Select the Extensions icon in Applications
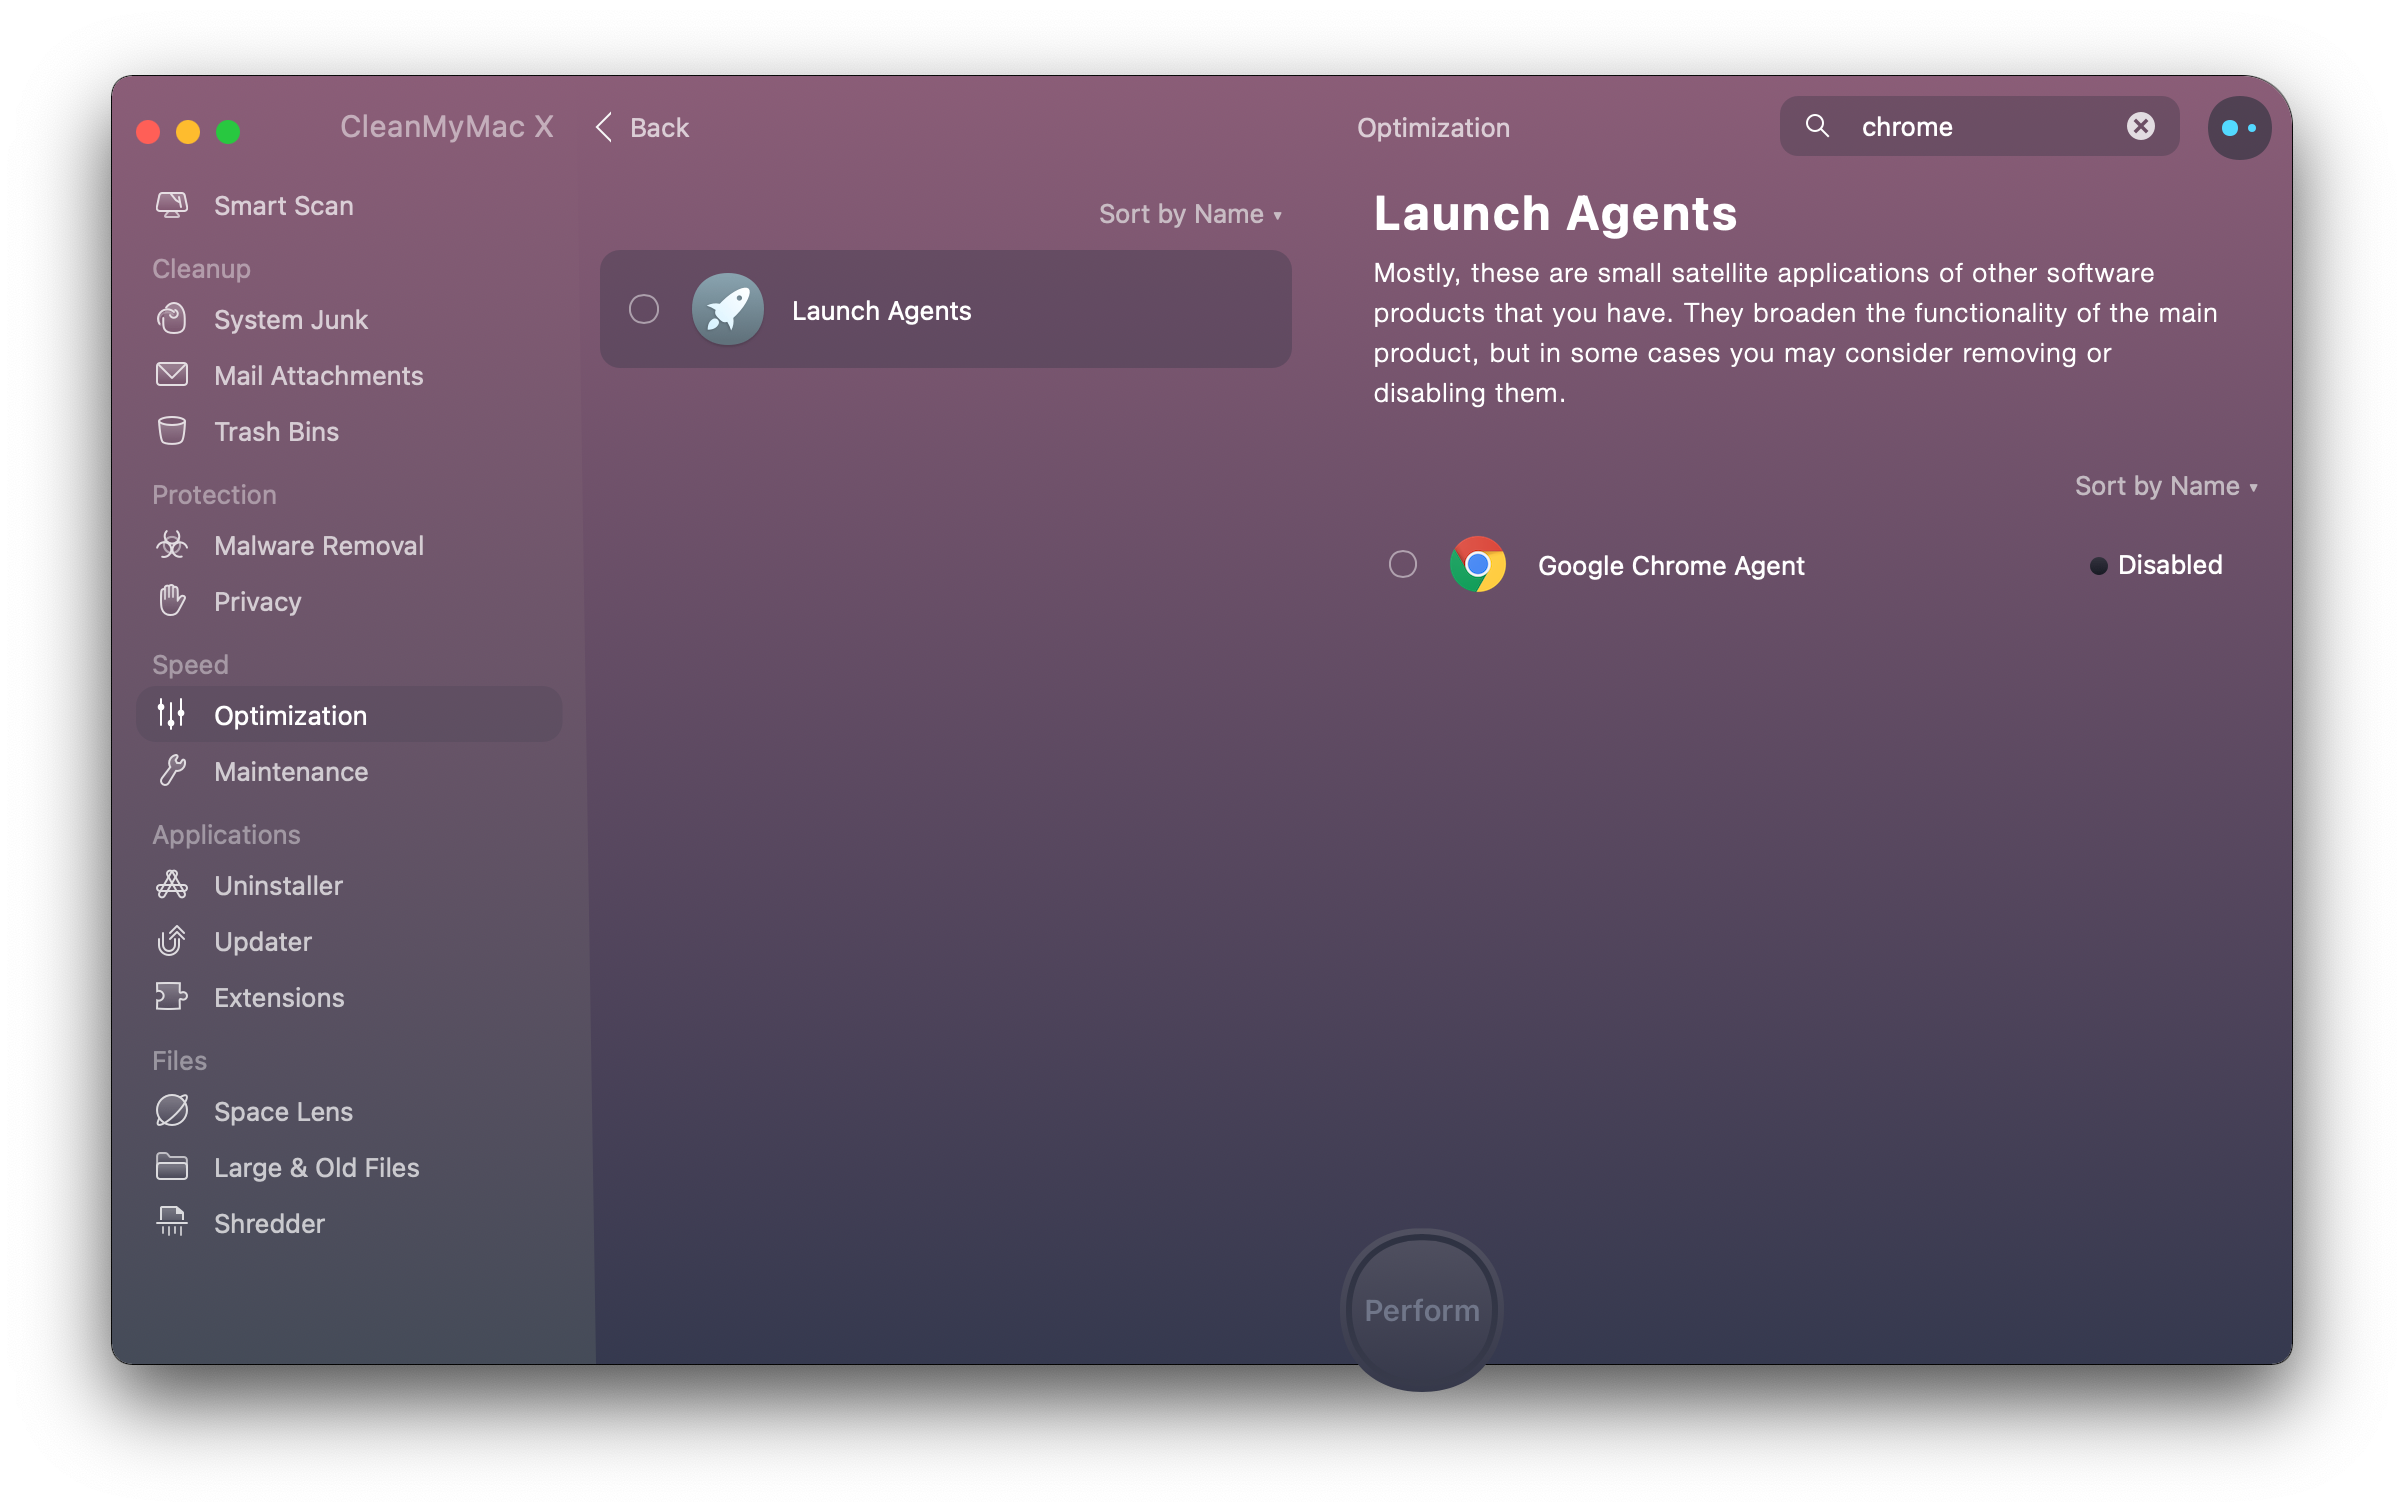2404x1512 pixels. [169, 996]
